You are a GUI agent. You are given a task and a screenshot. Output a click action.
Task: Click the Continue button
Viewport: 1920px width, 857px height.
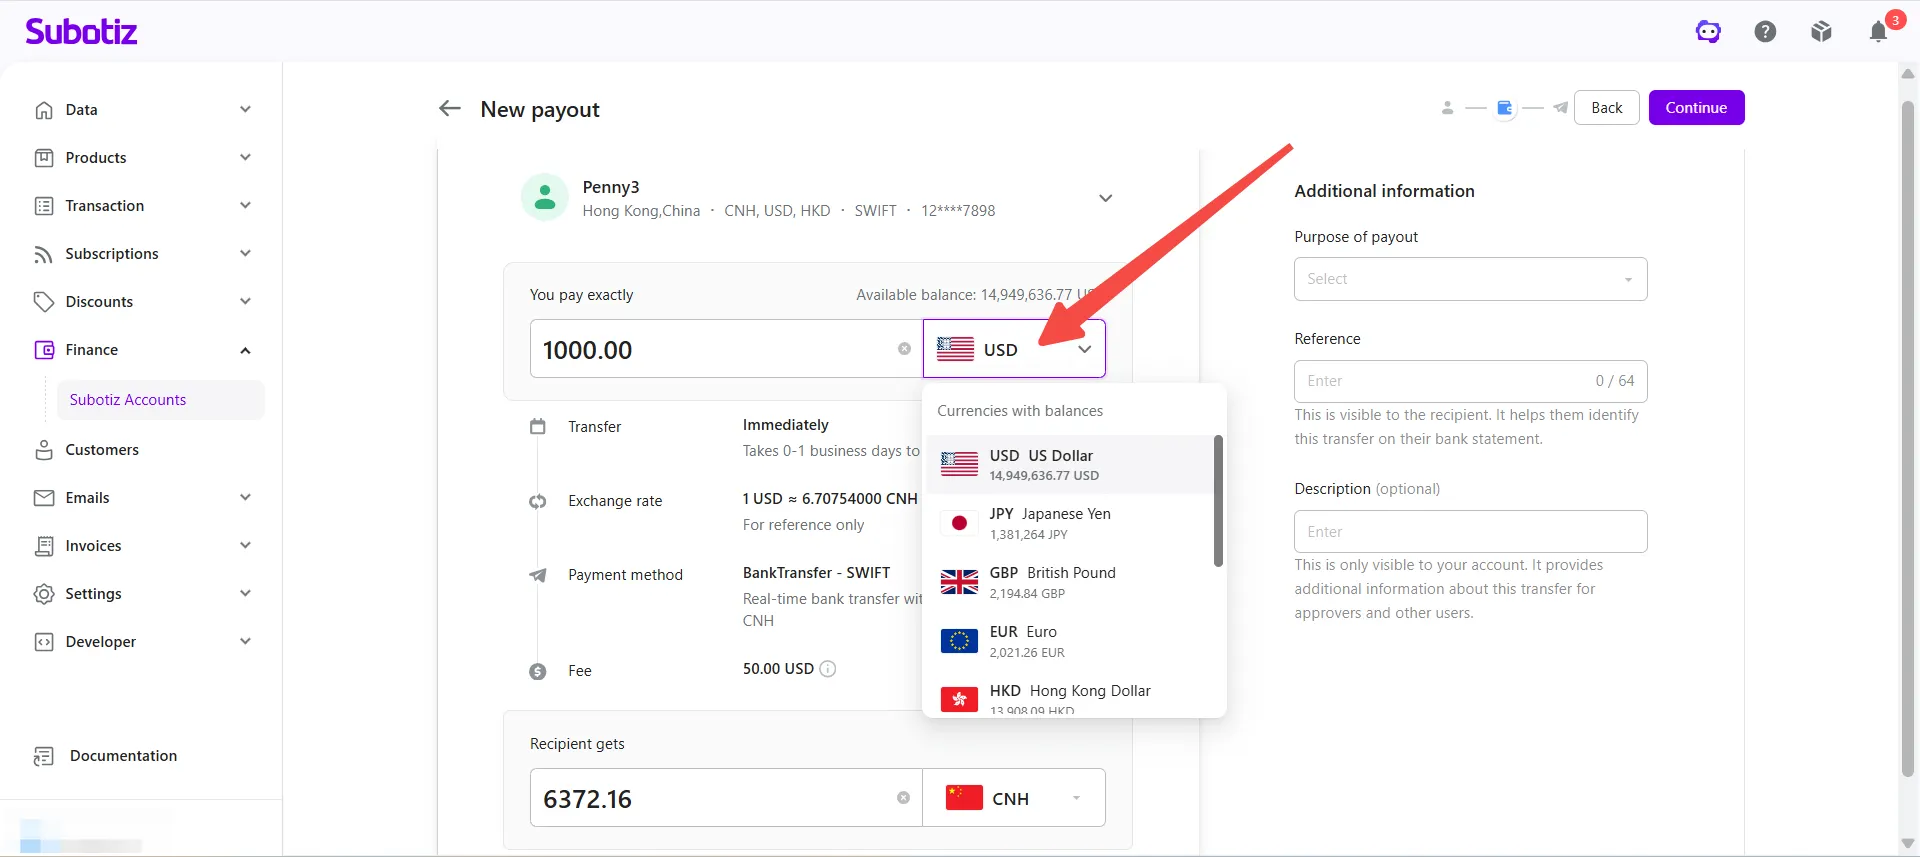coord(1696,108)
